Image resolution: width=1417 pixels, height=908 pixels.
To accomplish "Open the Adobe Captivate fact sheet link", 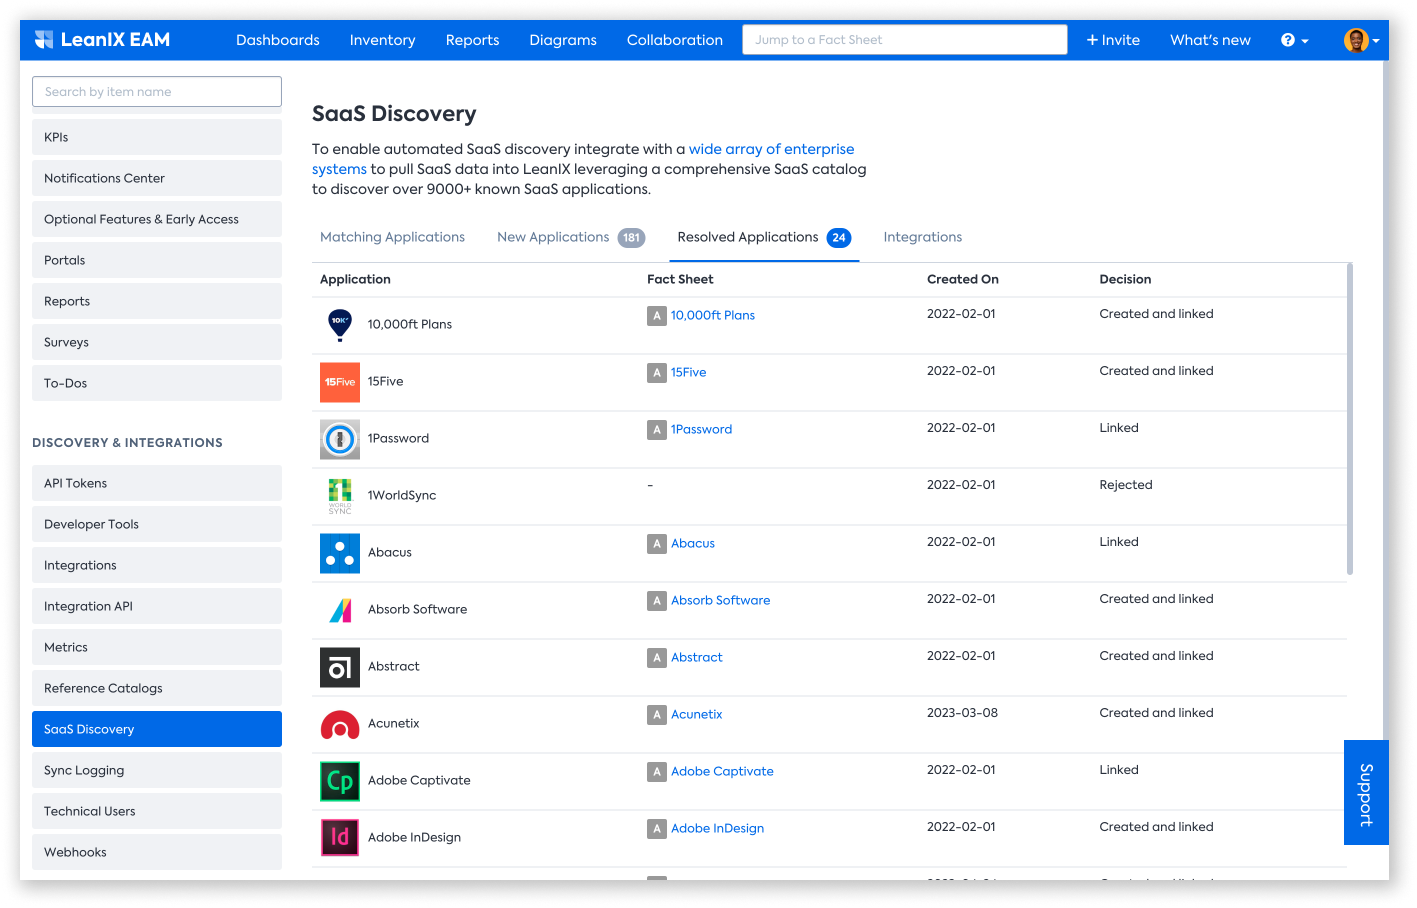I will (x=722, y=771).
